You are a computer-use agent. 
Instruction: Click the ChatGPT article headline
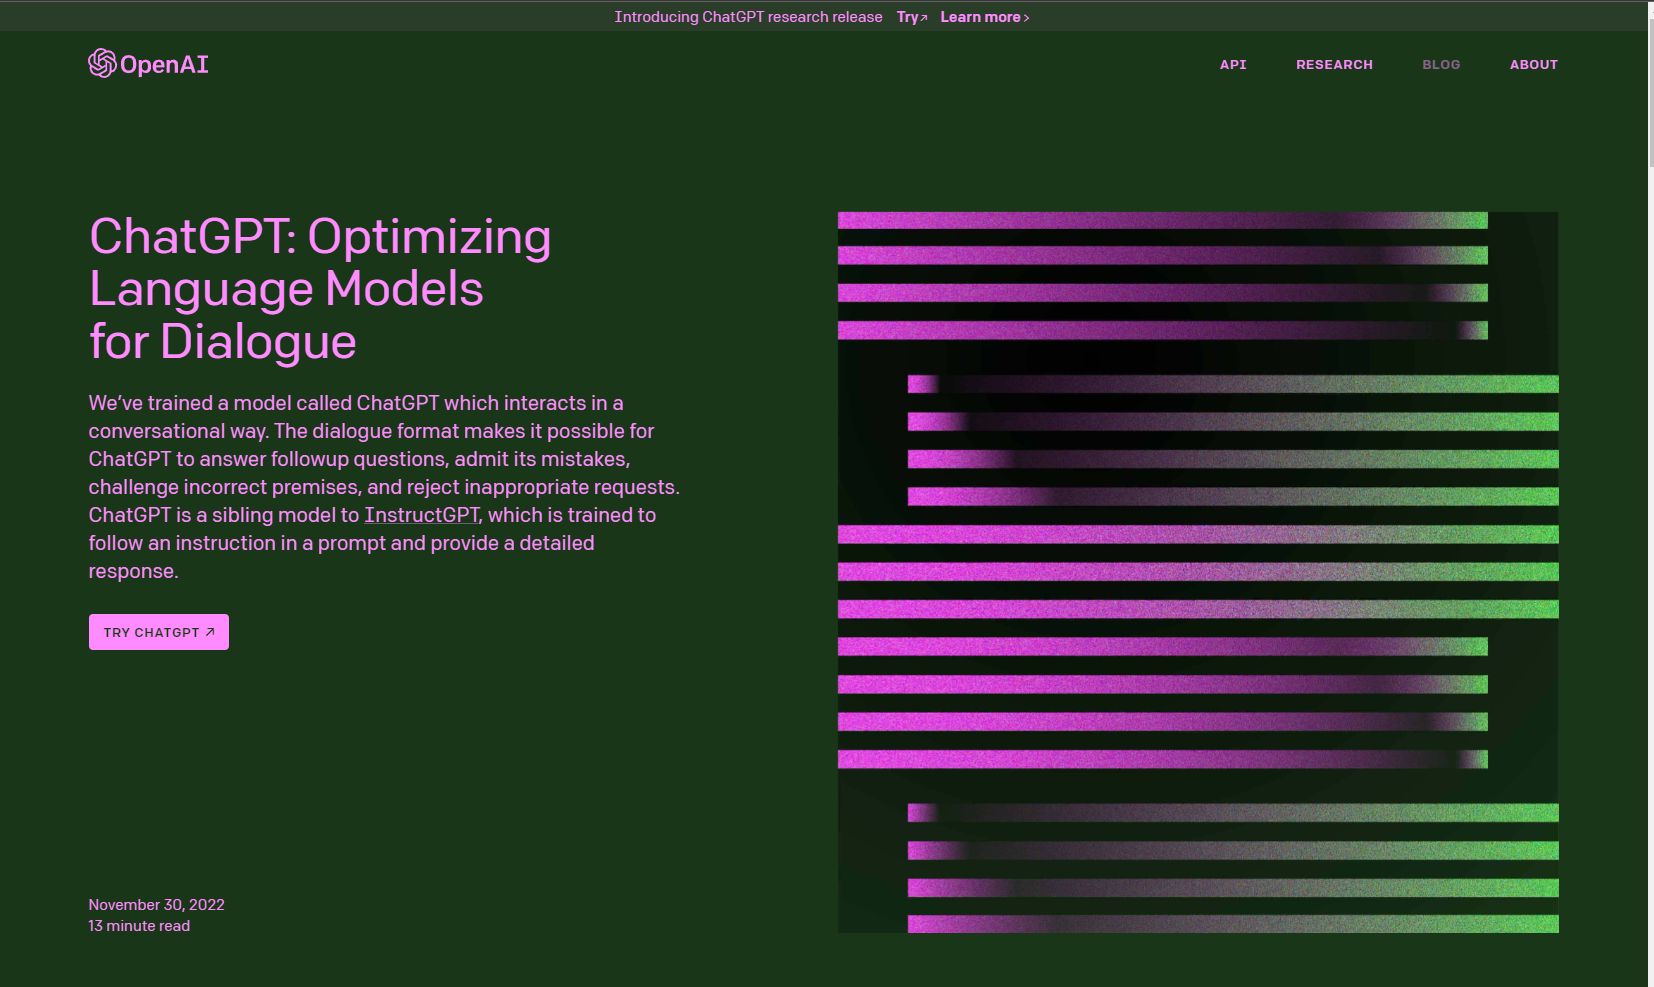coord(320,289)
